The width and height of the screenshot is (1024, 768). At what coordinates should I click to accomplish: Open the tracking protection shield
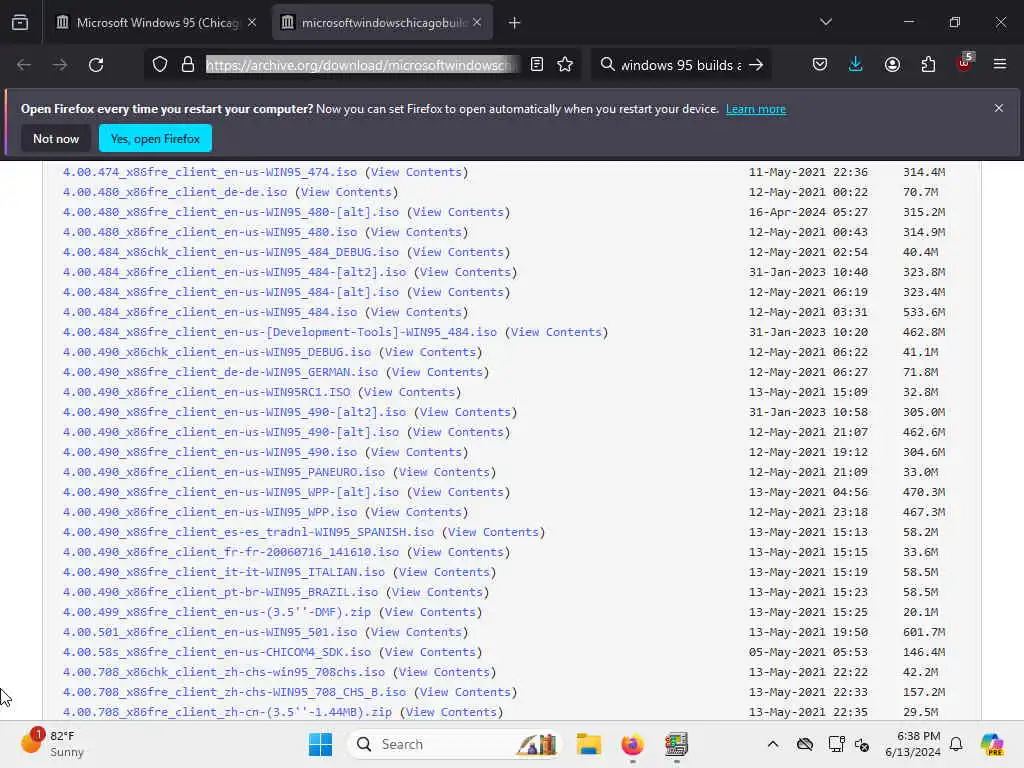point(160,65)
